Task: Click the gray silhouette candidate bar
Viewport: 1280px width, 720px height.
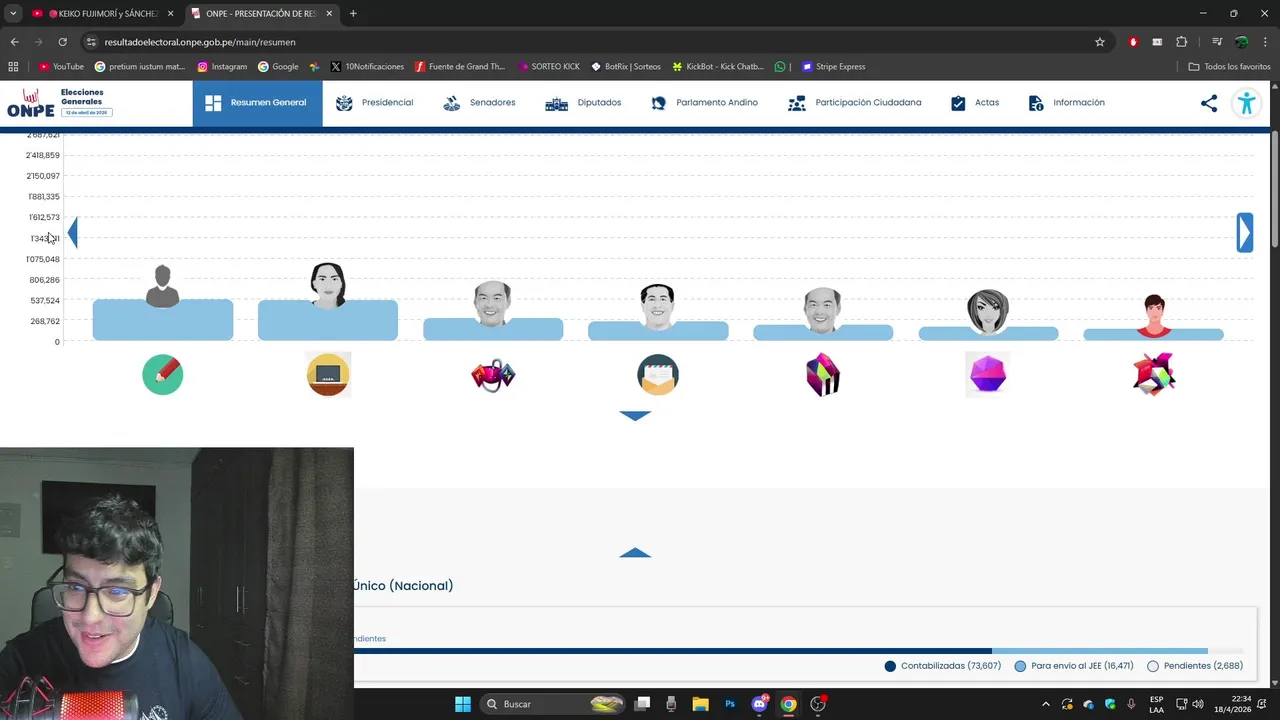Action: click(163, 320)
